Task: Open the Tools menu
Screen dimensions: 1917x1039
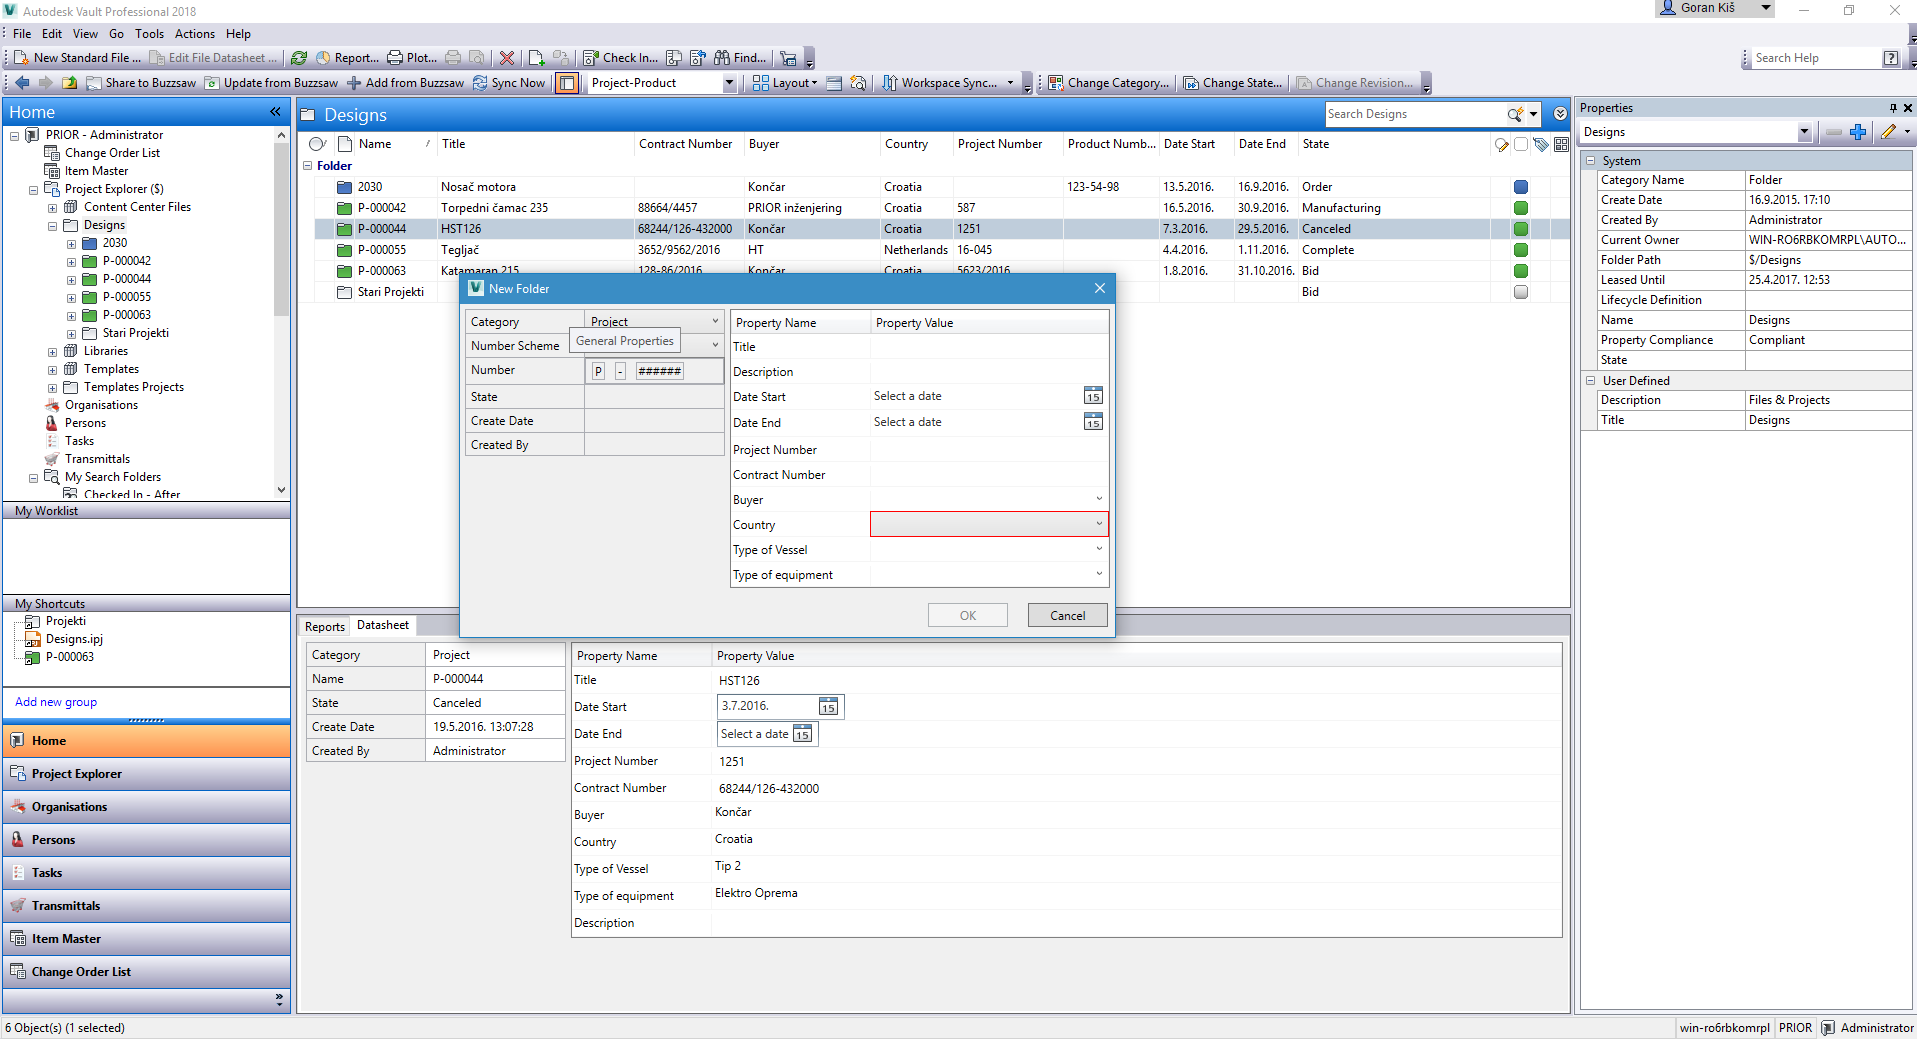Action: [149, 34]
